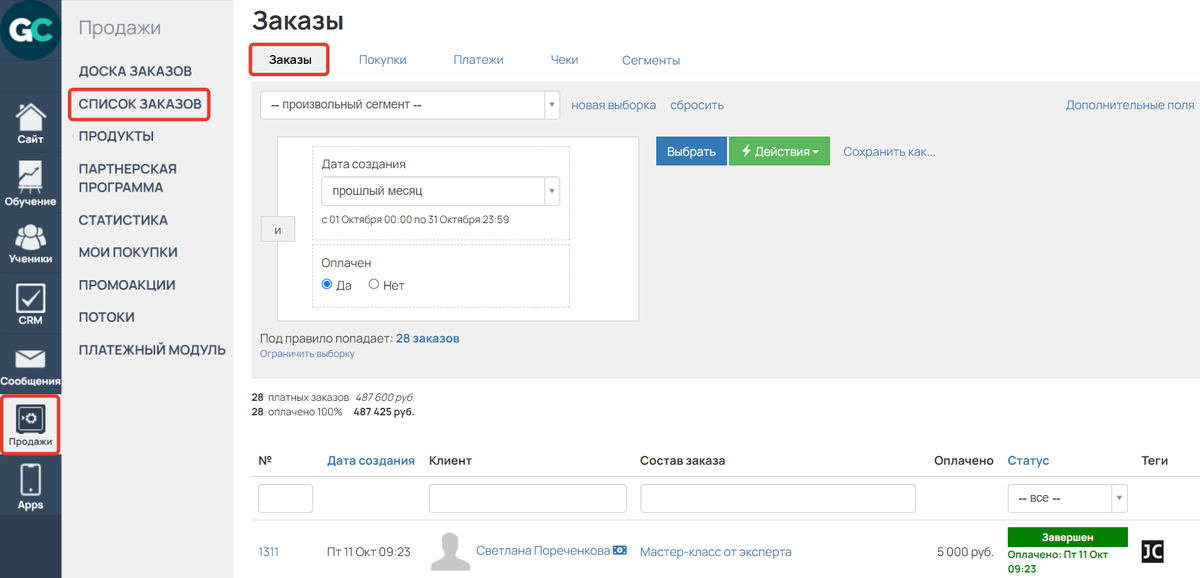
Task: Click the GC logo icon
Action: coord(31,30)
